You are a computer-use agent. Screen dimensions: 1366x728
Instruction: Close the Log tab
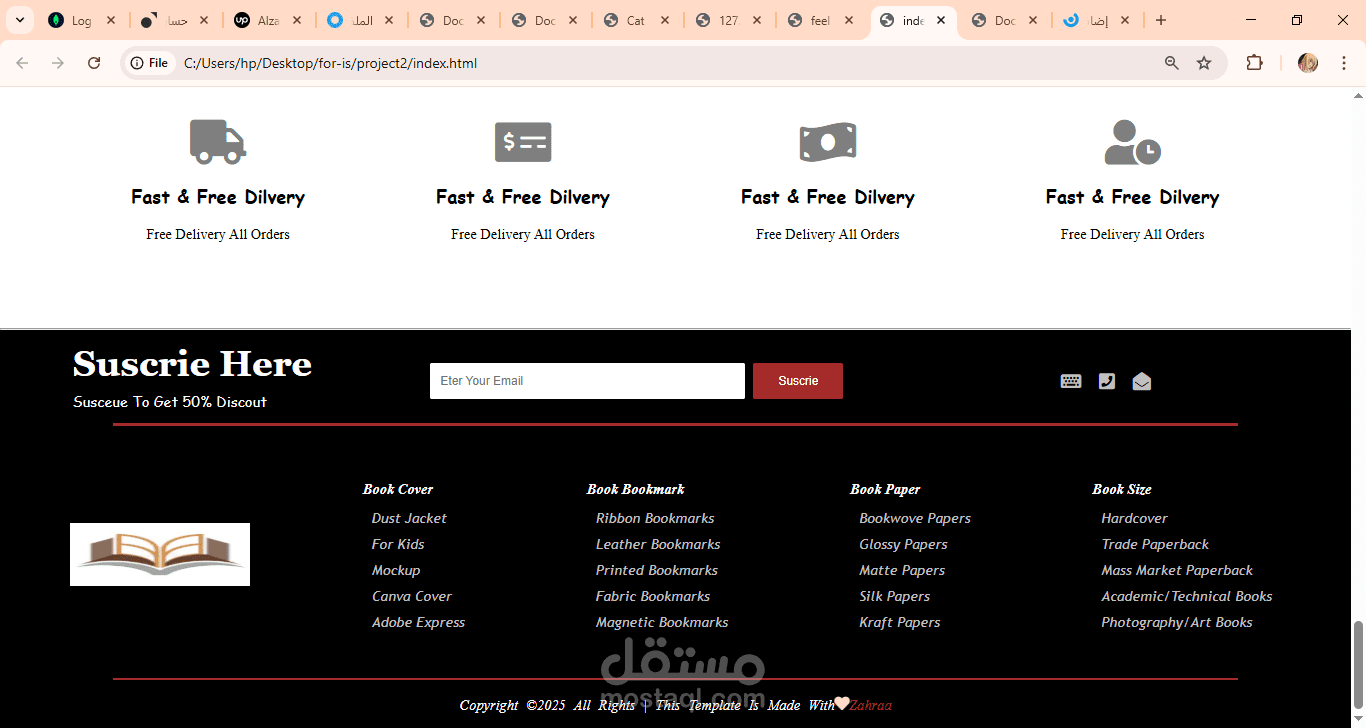click(111, 20)
